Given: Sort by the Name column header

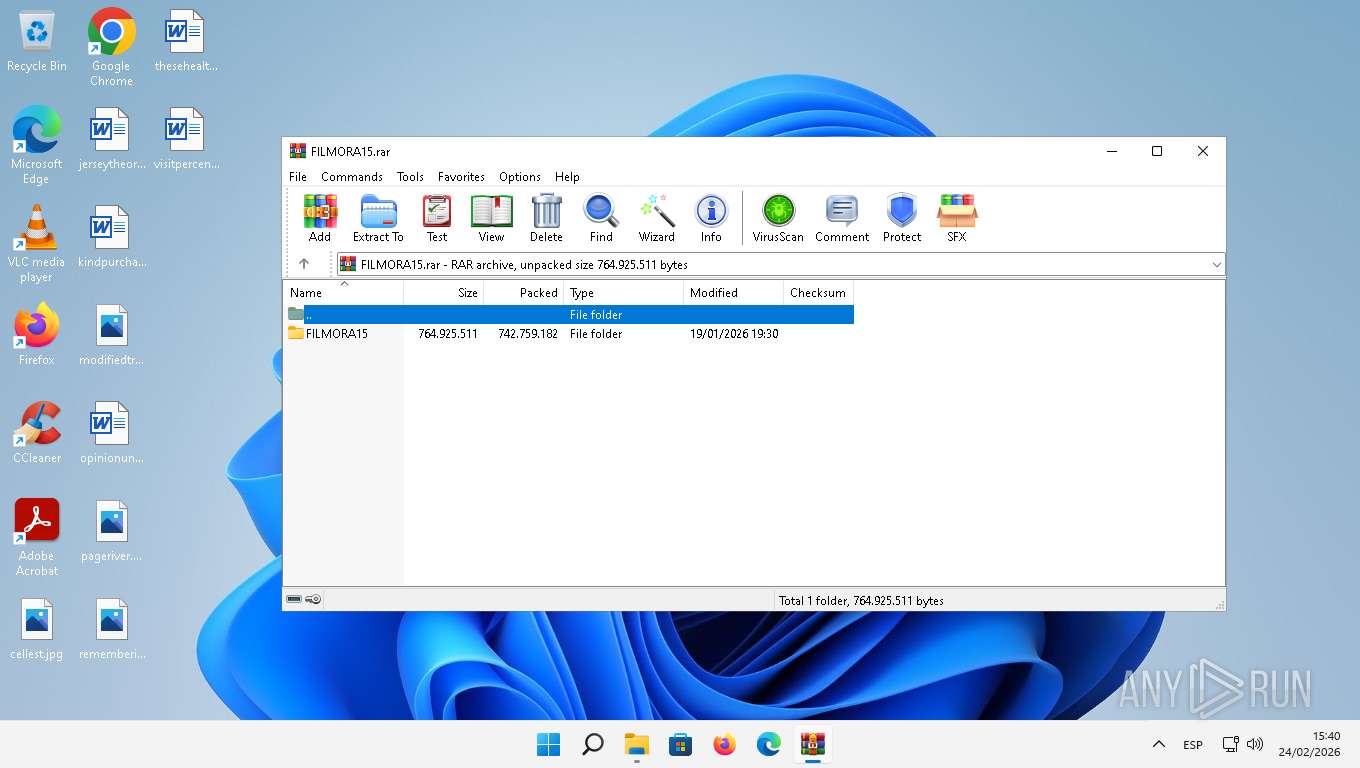Looking at the screenshot, I should pyautogui.click(x=344, y=293).
